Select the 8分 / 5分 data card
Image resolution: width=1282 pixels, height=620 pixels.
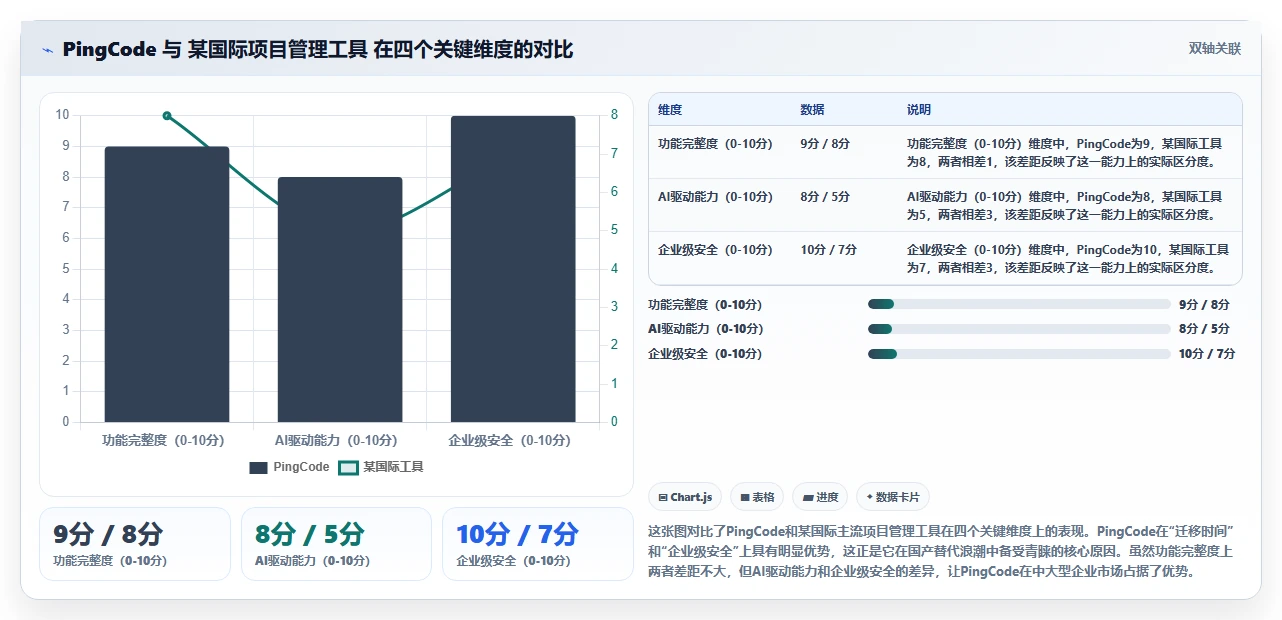tap(336, 544)
